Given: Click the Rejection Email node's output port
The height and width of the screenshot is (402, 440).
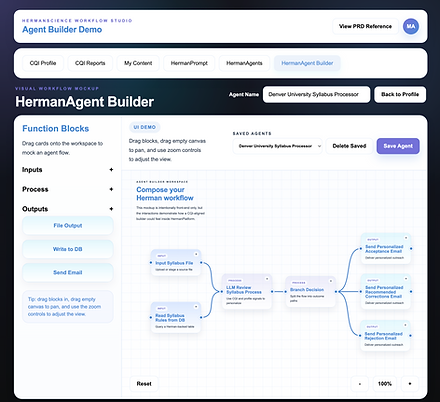Looking at the screenshot, I should pyautogui.click(x=410, y=336).
